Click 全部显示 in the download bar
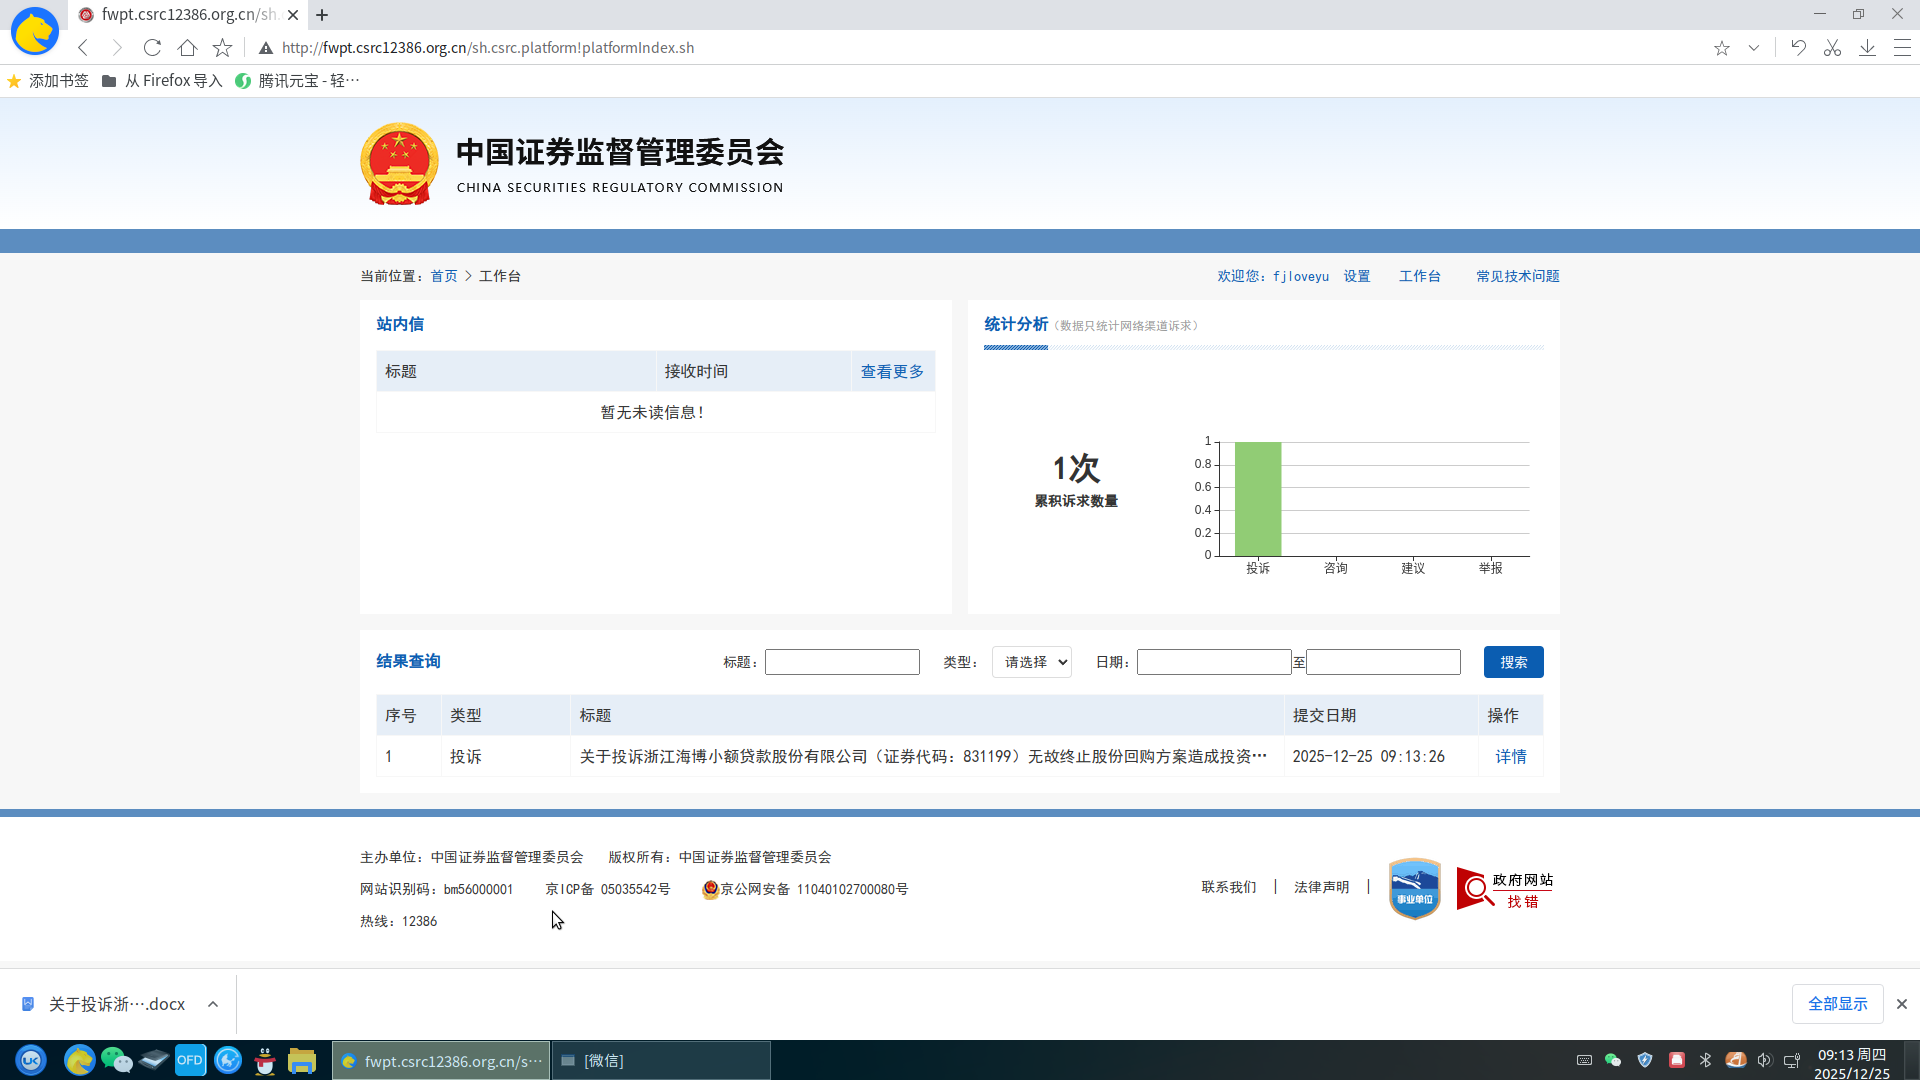The image size is (1920, 1080). pyautogui.click(x=1837, y=1004)
